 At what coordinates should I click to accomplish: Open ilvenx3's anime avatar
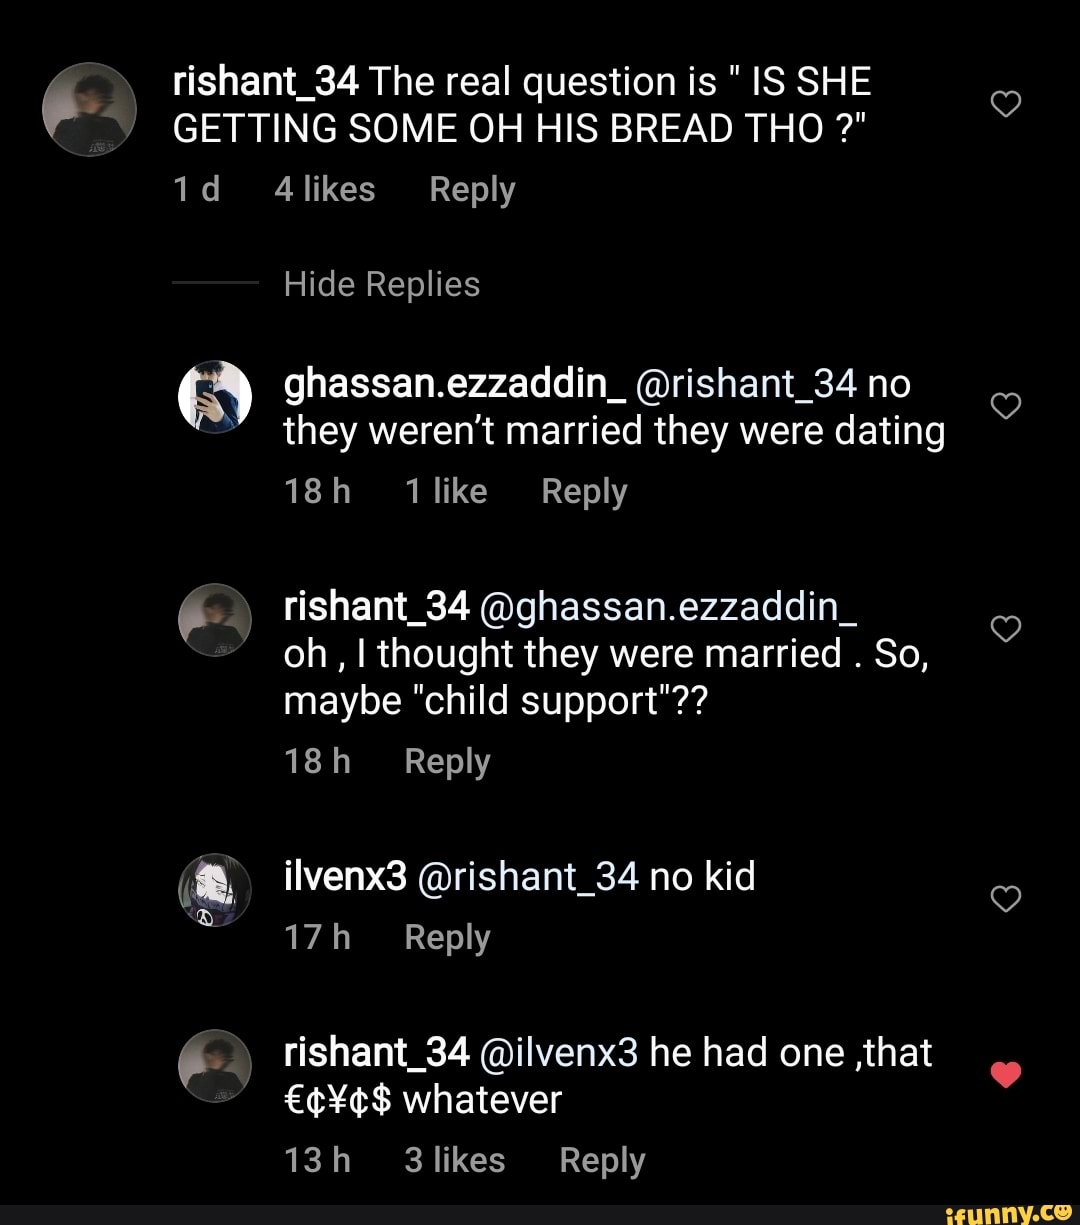[215, 890]
